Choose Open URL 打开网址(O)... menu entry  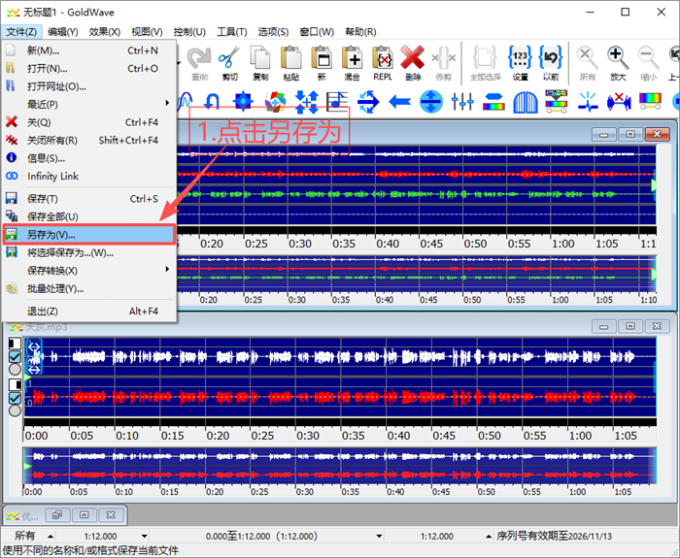[x=89, y=86]
